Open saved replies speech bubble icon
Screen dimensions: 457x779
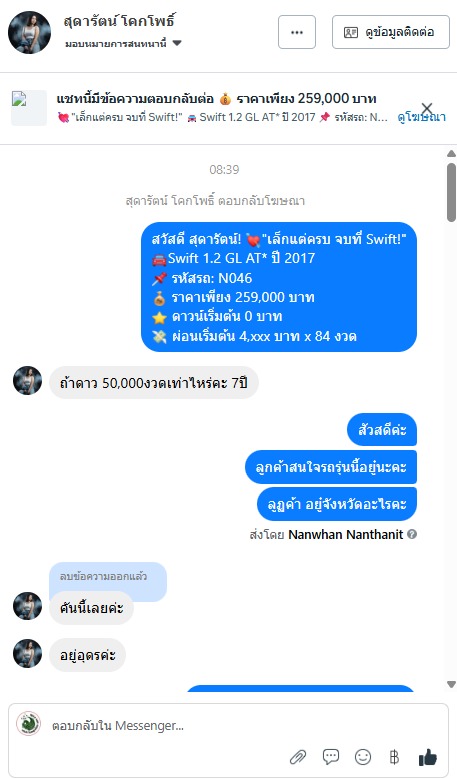pyautogui.click(x=330, y=757)
